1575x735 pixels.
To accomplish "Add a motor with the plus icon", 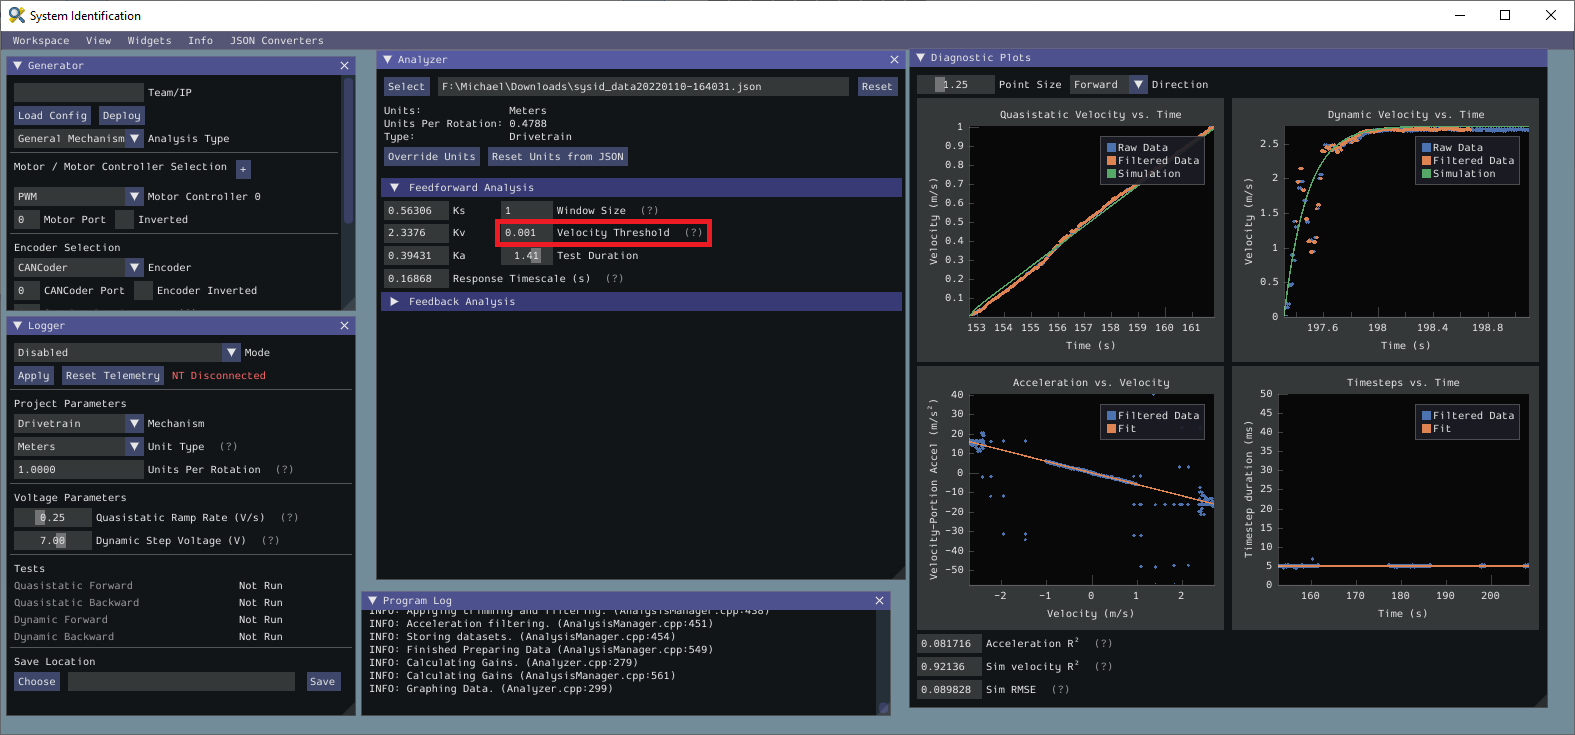I will click(243, 169).
